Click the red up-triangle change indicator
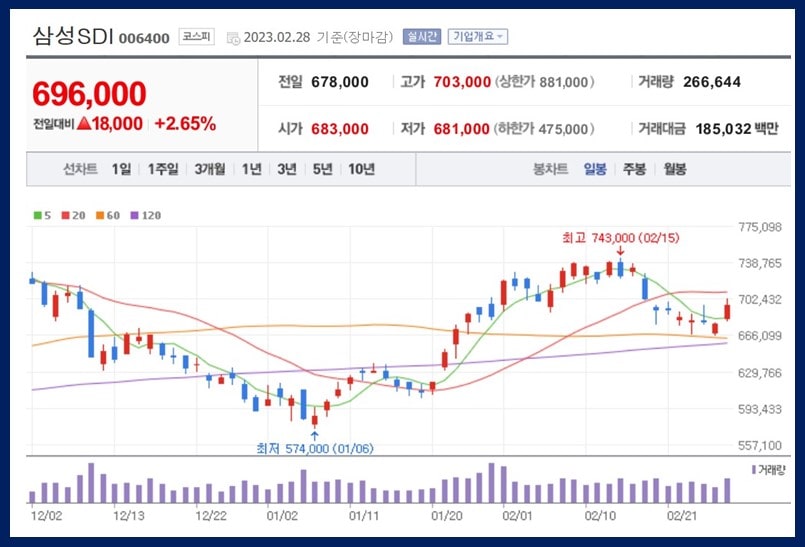This screenshot has height=547, width=805. click(x=84, y=123)
